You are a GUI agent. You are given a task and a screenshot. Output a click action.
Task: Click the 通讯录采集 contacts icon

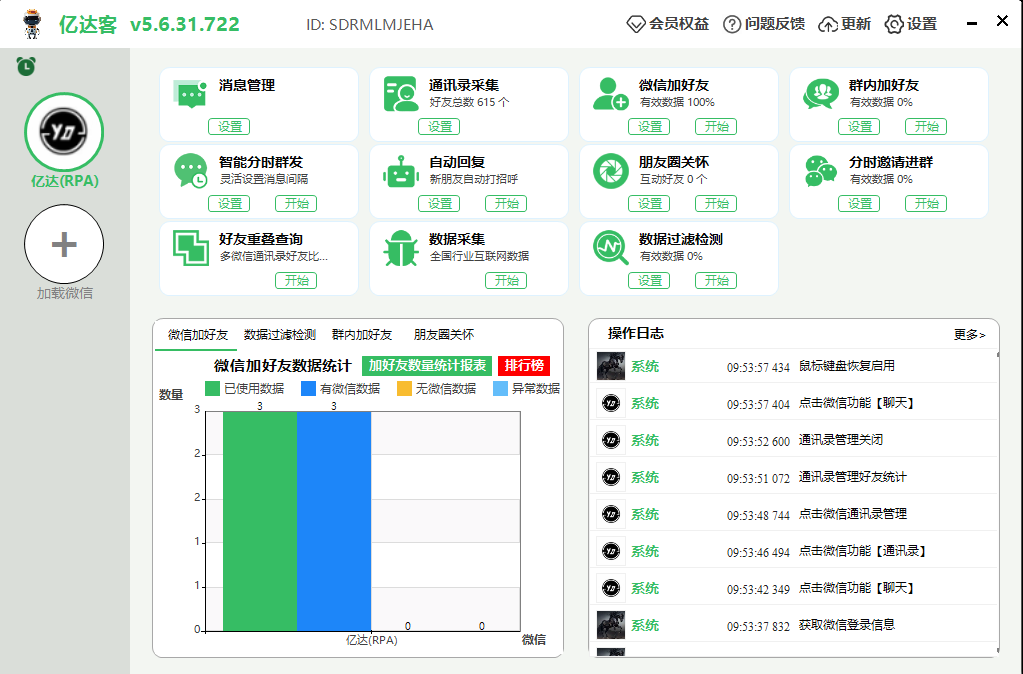tap(400, 95)
